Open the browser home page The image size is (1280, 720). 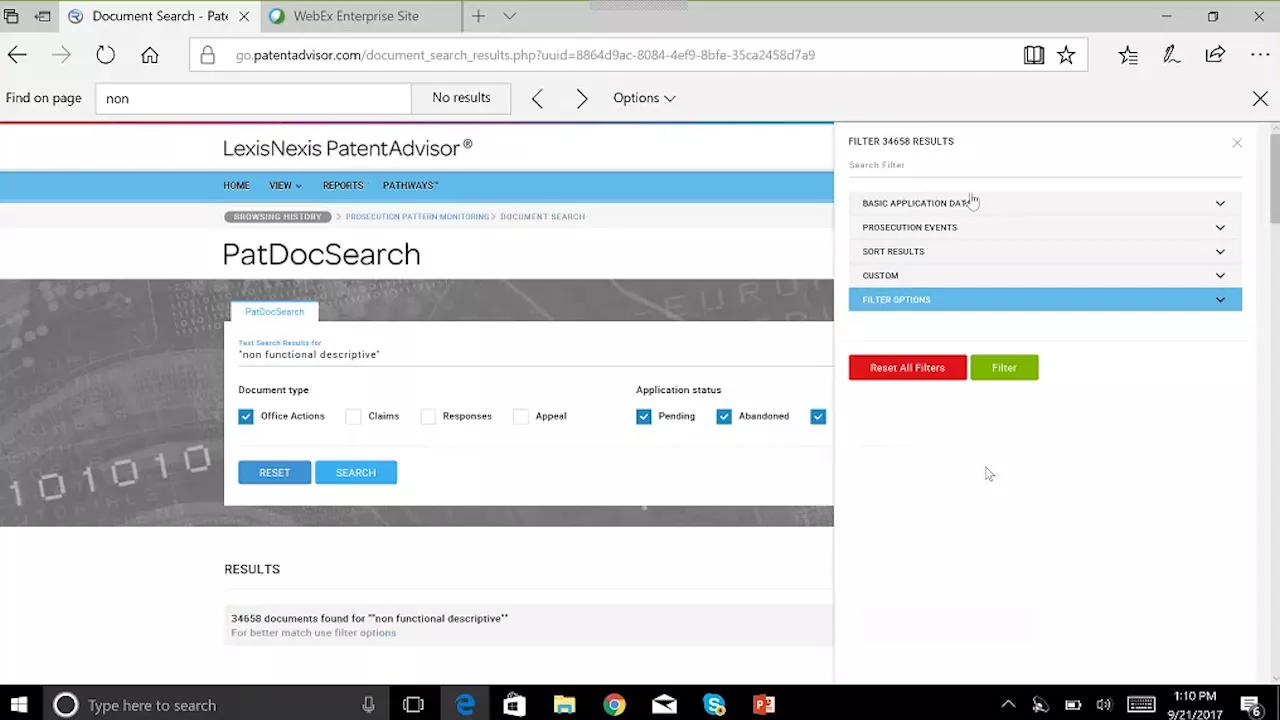[x=150, y=55]
